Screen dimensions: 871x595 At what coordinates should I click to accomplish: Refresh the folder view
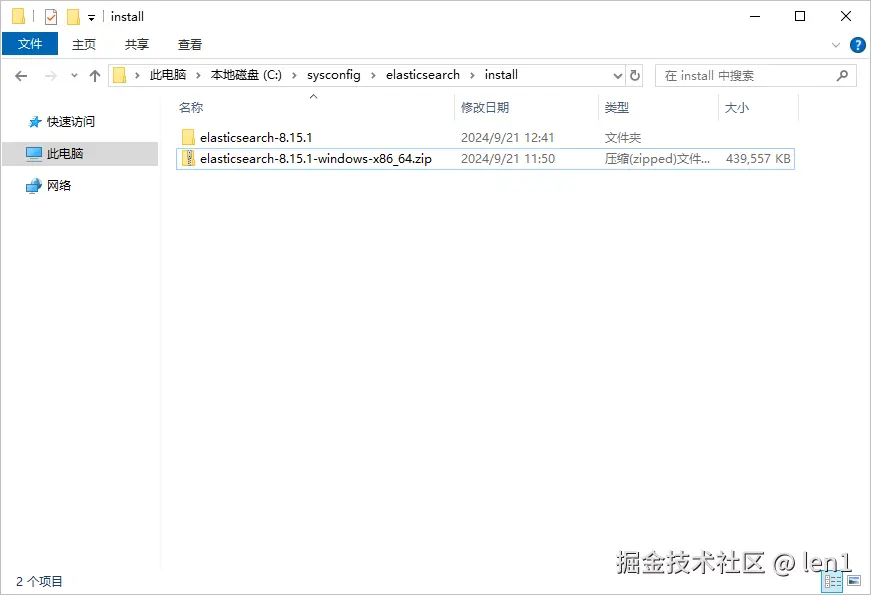(635, 76)
